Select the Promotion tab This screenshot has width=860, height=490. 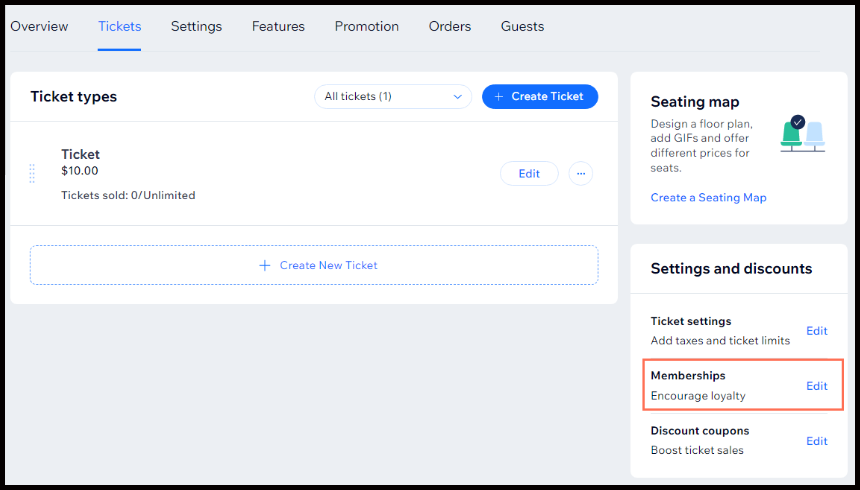(x=366, y=26)
